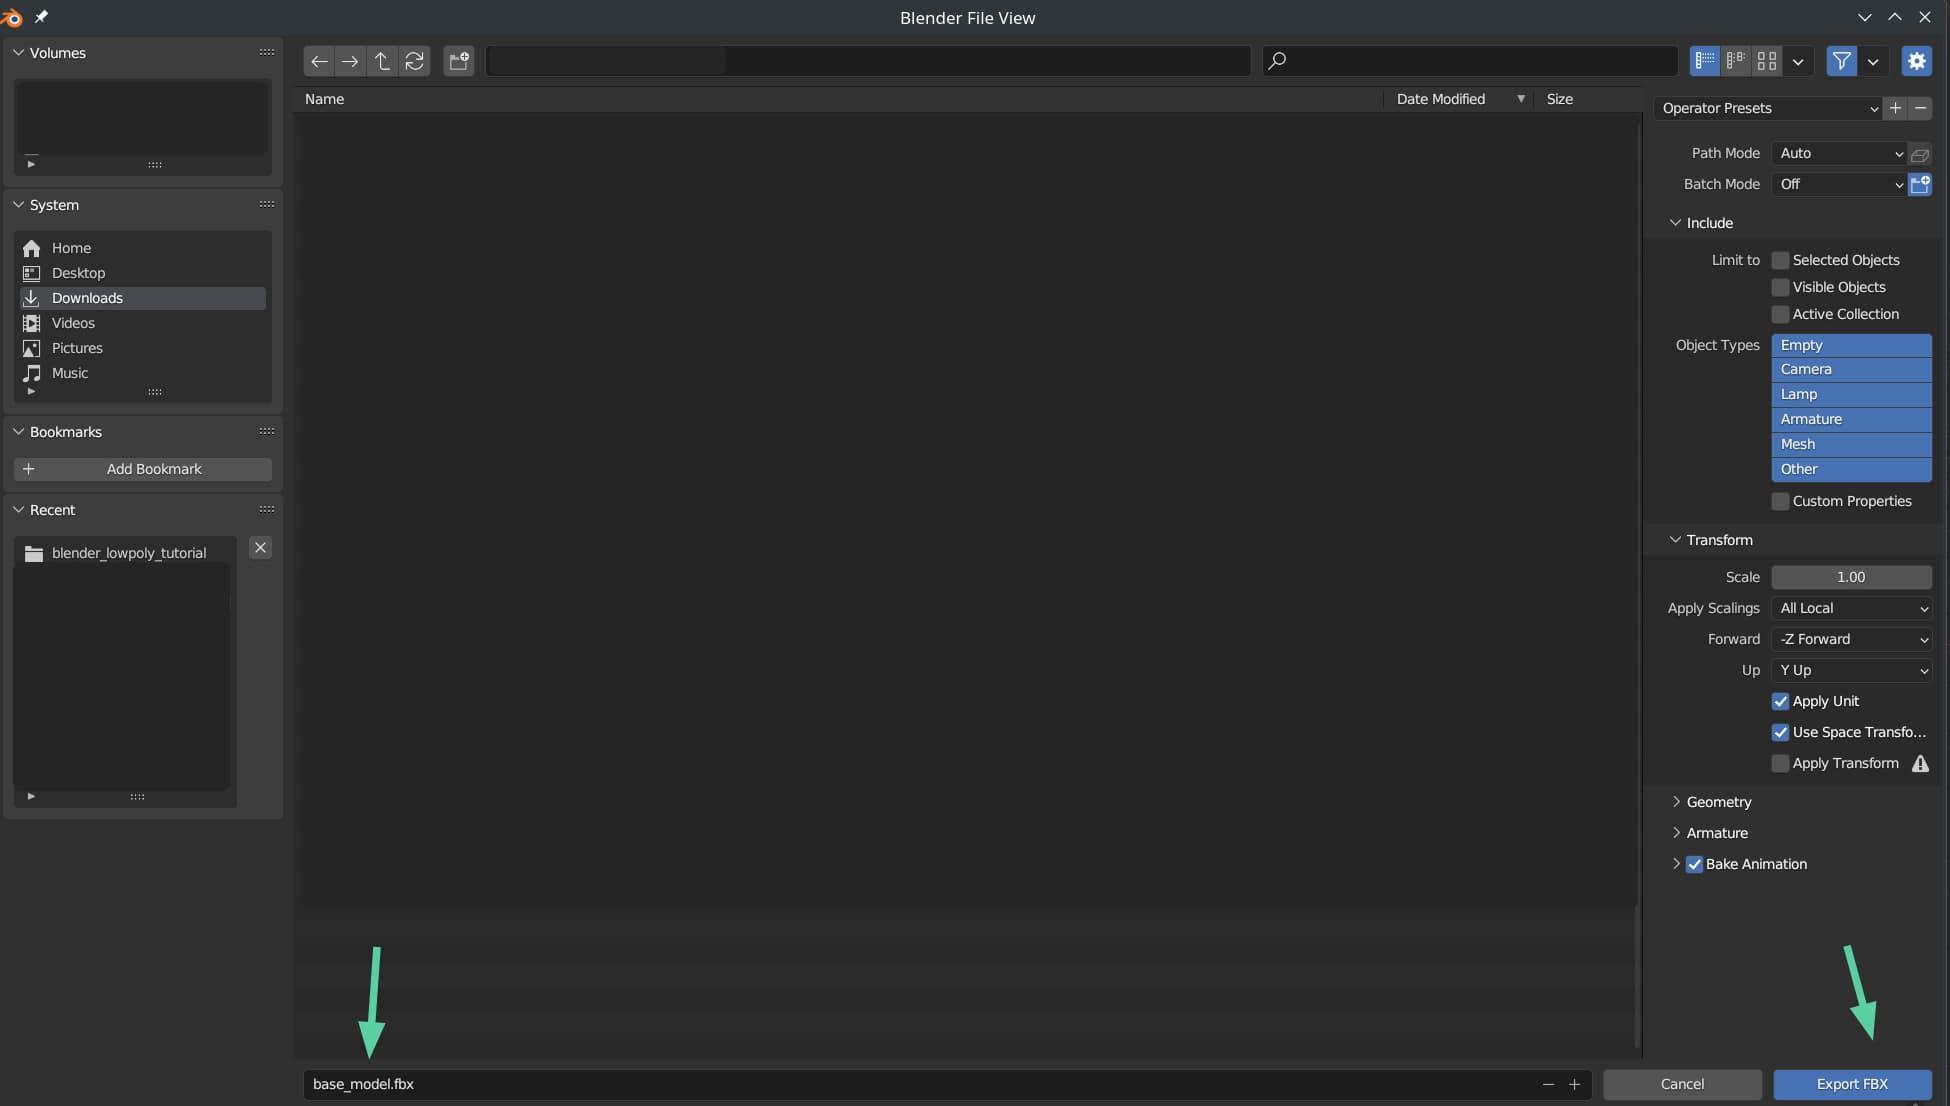Open the Videos folder
1950x1106 pixels.
point(143,323)
